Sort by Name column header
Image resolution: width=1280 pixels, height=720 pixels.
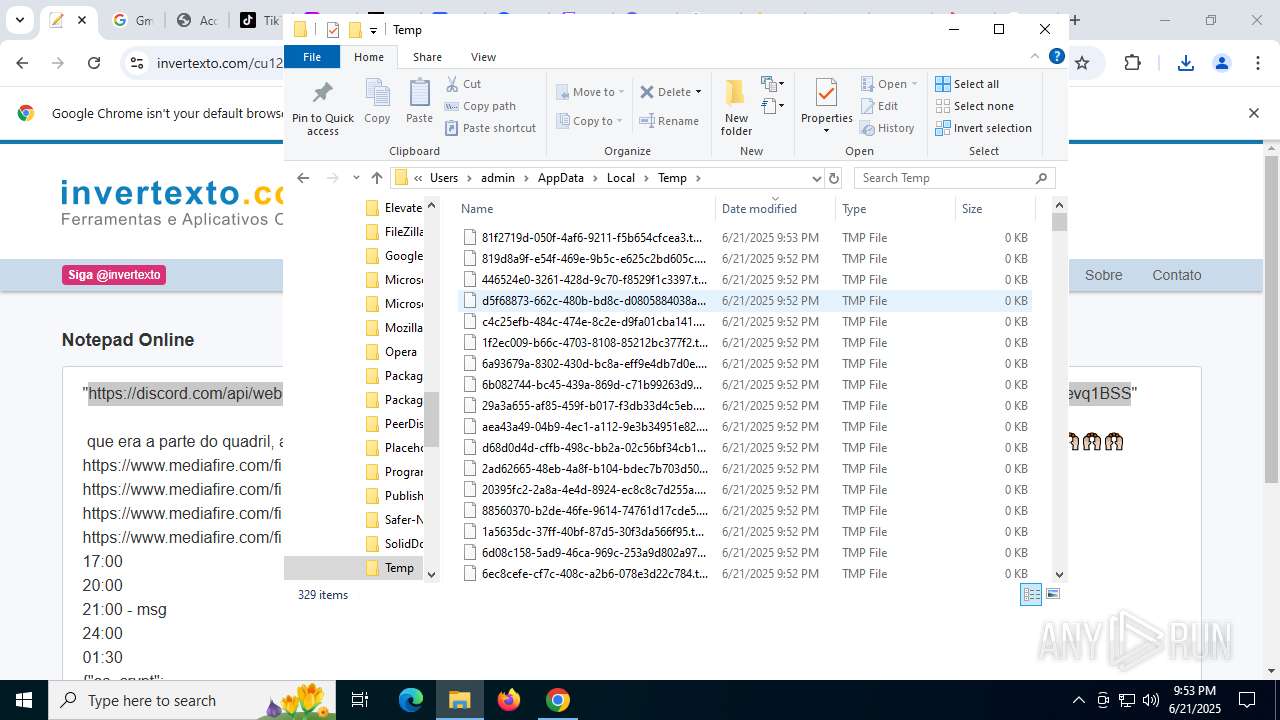pos(586,209)
